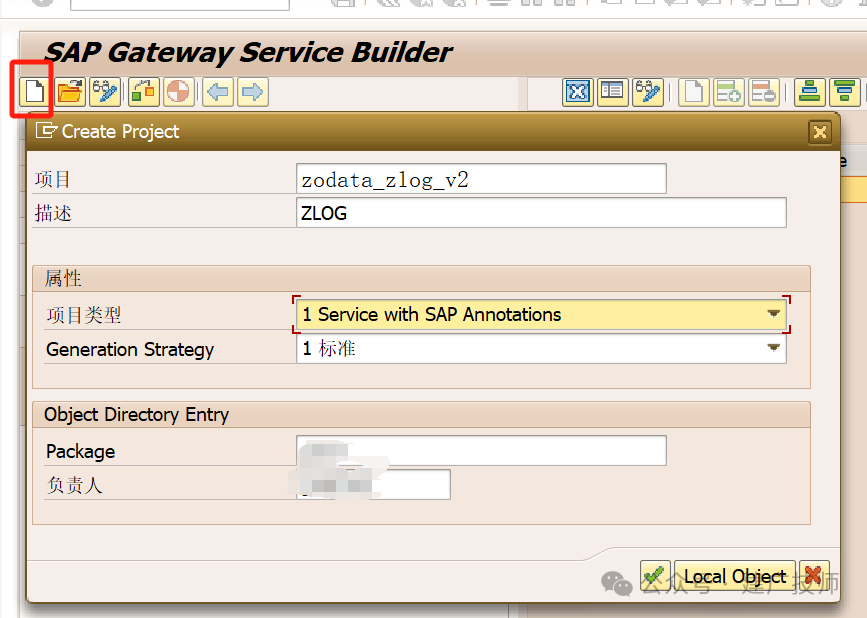
Task: Cancel dialog with the red X button
Action: 814,576
